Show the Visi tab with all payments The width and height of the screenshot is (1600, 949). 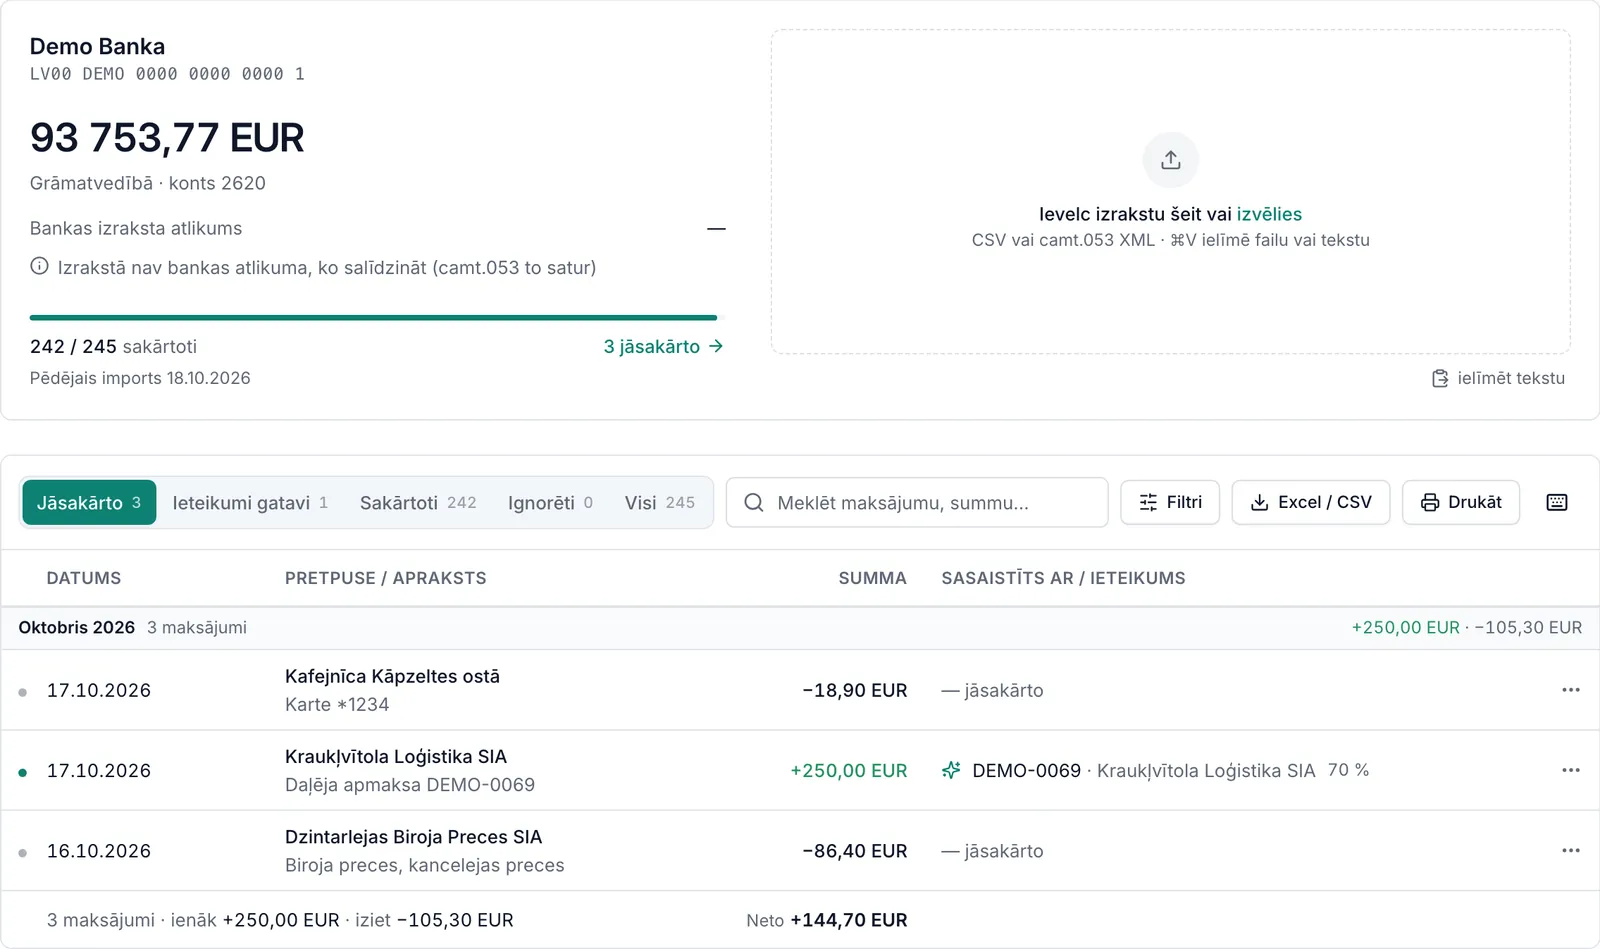659,502
